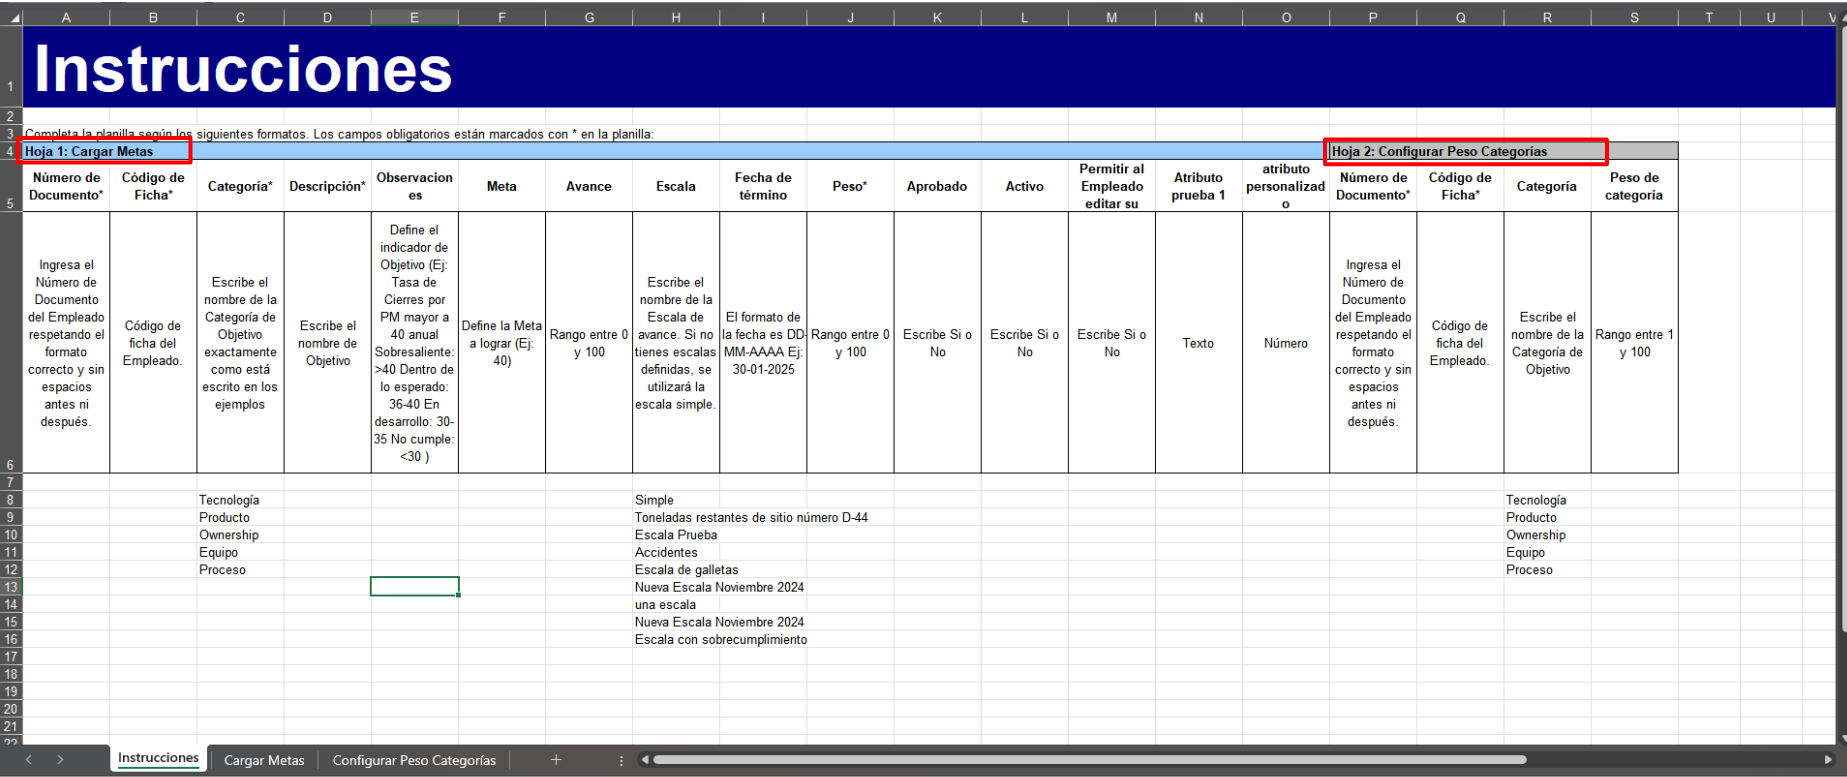Click the 'Descripción*' header cell
Image resolution: width=1847 pixels, height=777 pixels.
[x=327, y=186]
